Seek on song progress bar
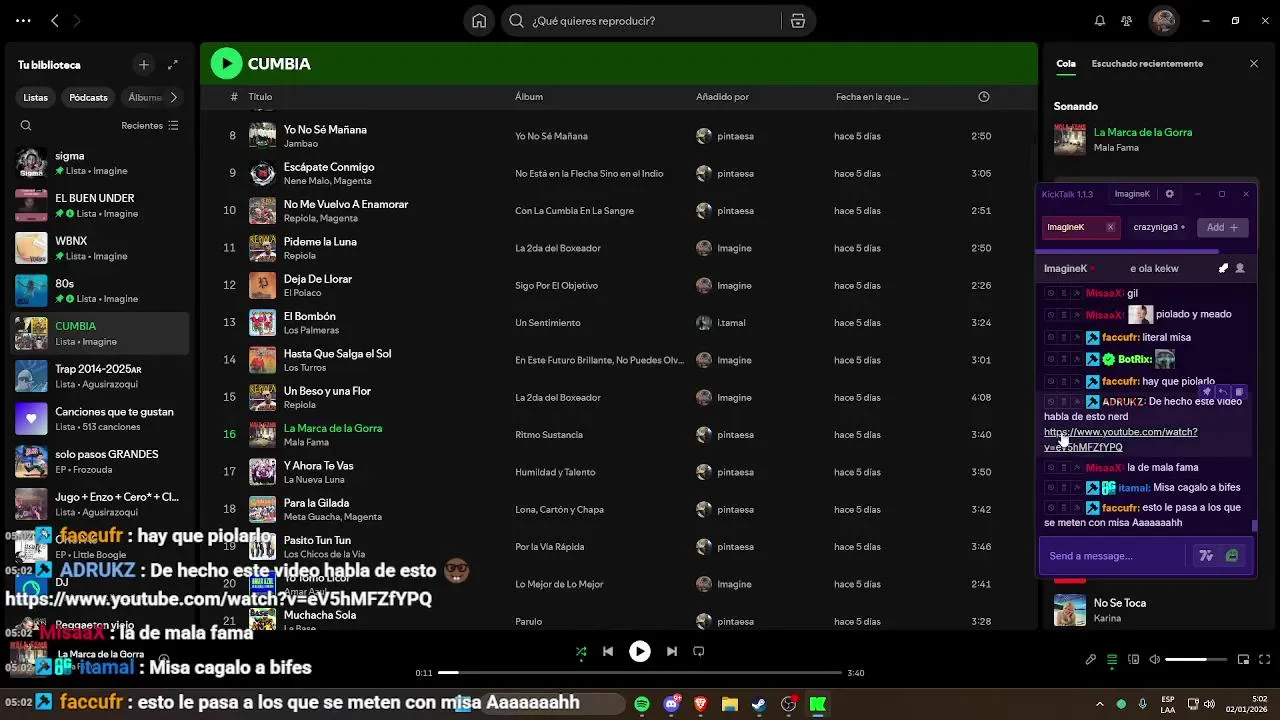1280x720 pixels. point(640,673)
